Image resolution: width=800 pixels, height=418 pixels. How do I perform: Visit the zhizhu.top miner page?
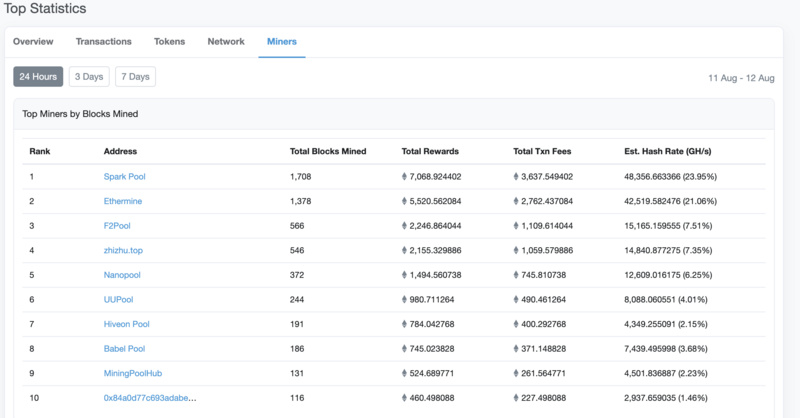pos(123,250)
